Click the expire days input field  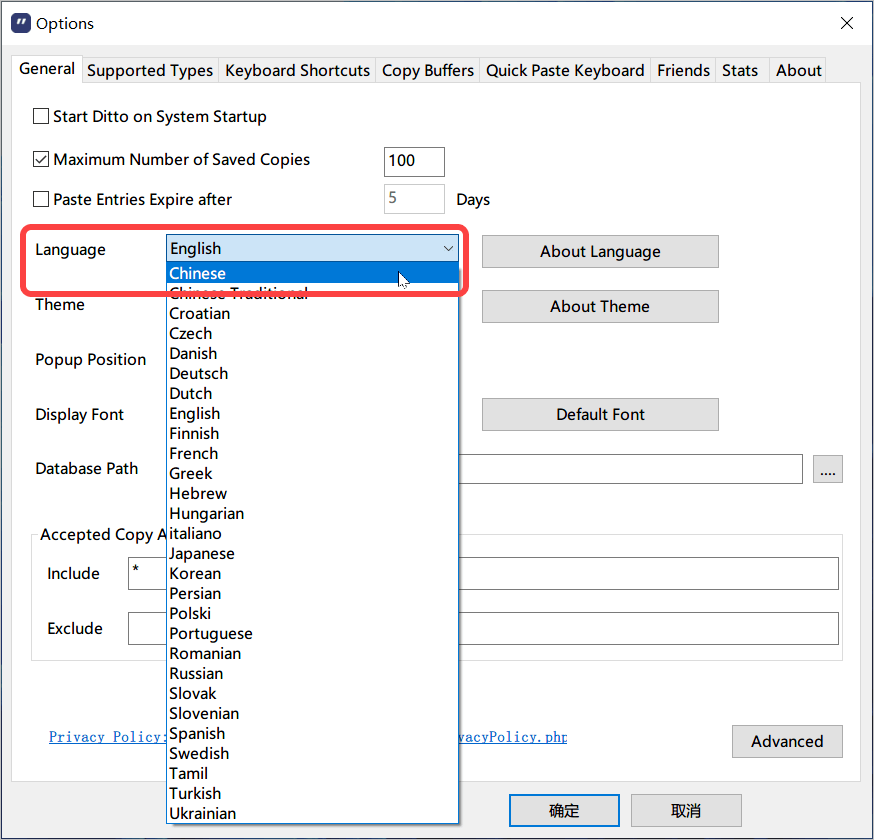pyautogui.click(x=414, y=199)
